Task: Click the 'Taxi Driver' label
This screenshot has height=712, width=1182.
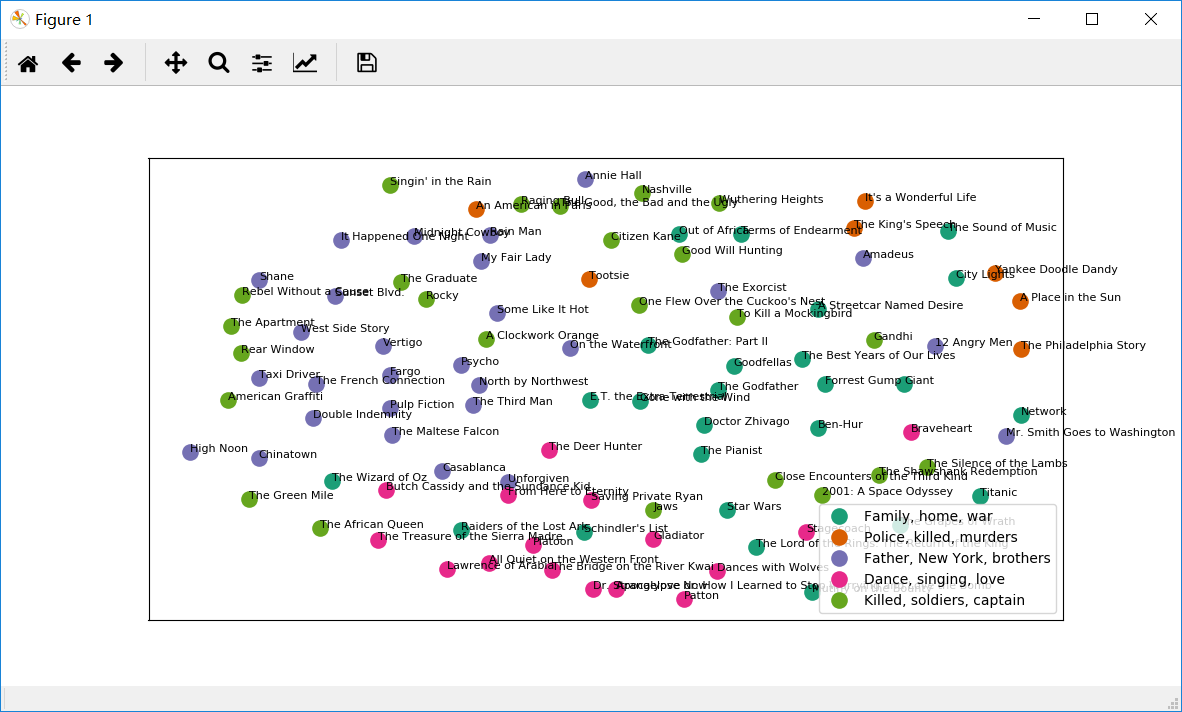Action: [x=289, y=374]
